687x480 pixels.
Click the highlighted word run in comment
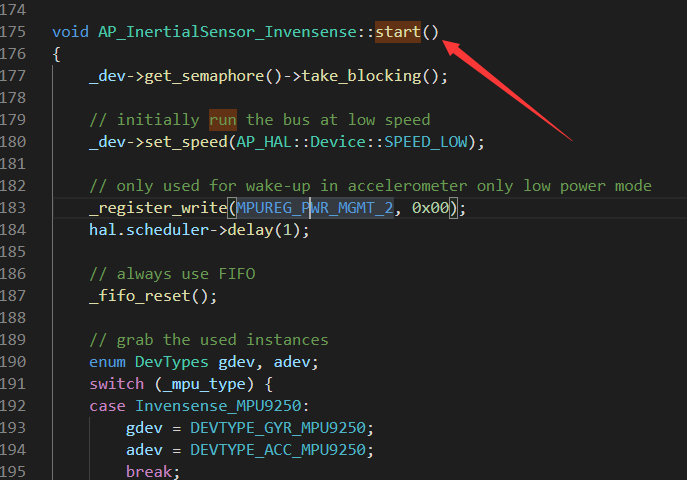tap(223, 120)
